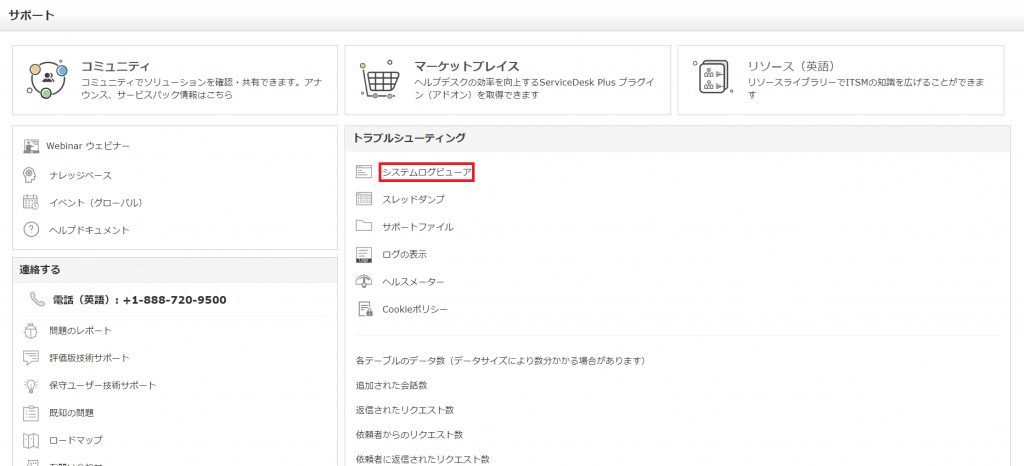The height and width of the screenshot is (466, 1024).
Task: Click 返信されたリクエスト数 link
Action: tap(405, 410)
